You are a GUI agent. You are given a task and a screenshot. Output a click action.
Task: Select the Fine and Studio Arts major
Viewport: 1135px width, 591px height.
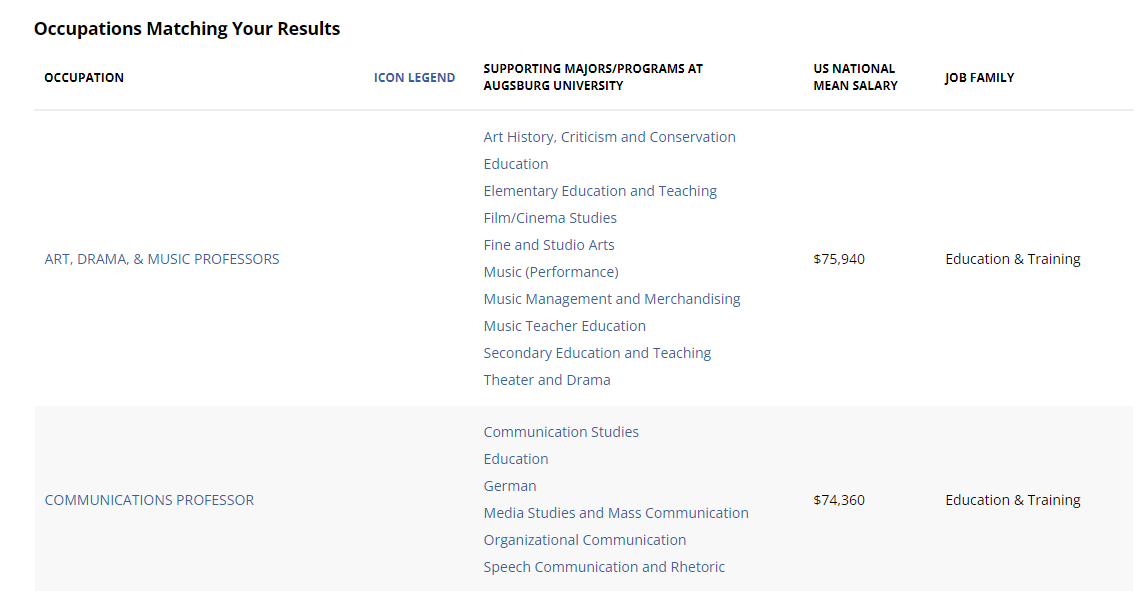coord(549,244)
